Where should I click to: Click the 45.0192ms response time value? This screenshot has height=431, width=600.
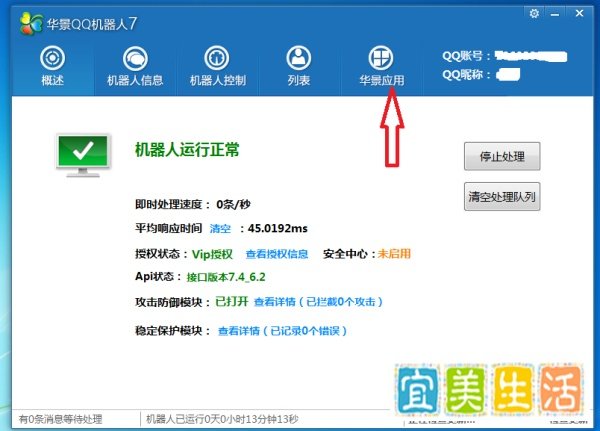278,229
